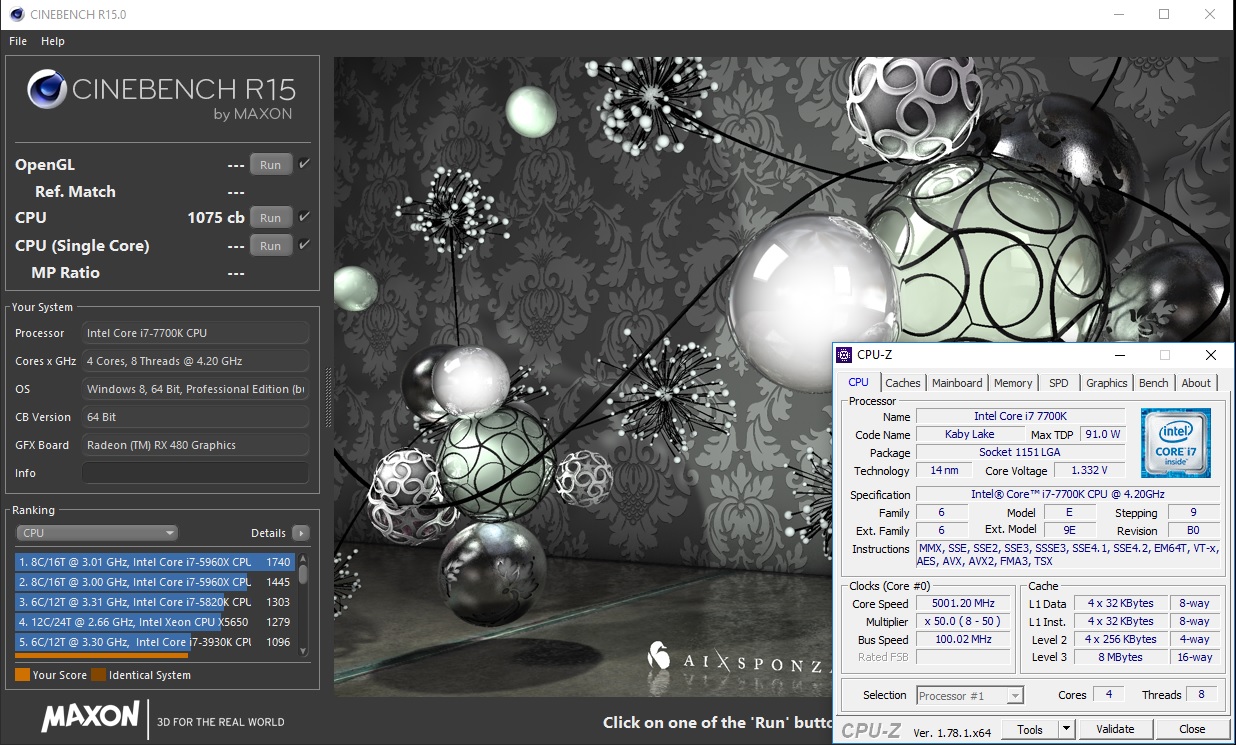Click the orange score bar in ranking

[101, 656]
